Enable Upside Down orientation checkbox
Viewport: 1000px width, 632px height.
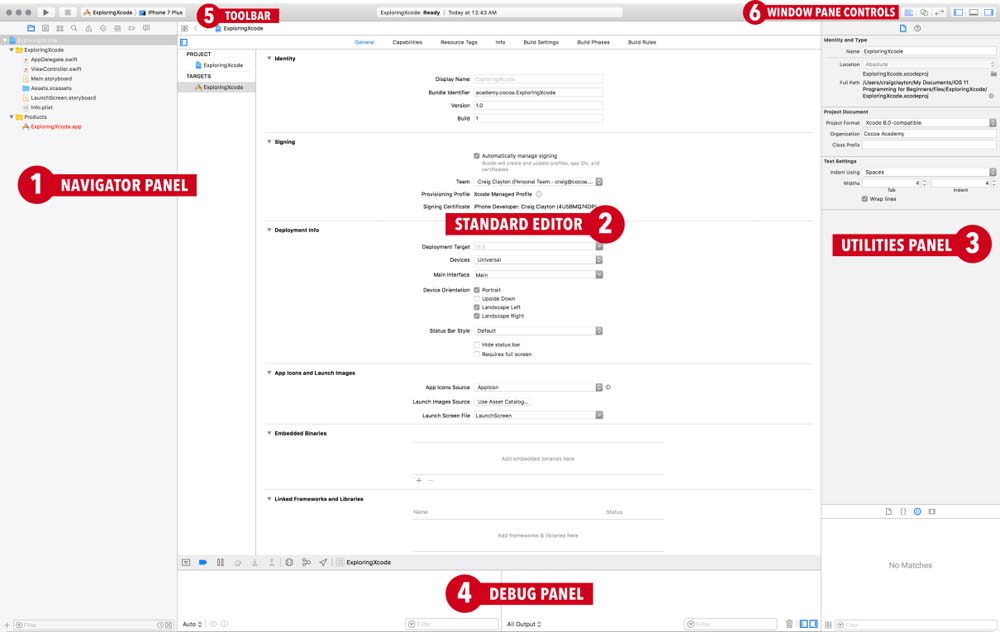(476, 298)
